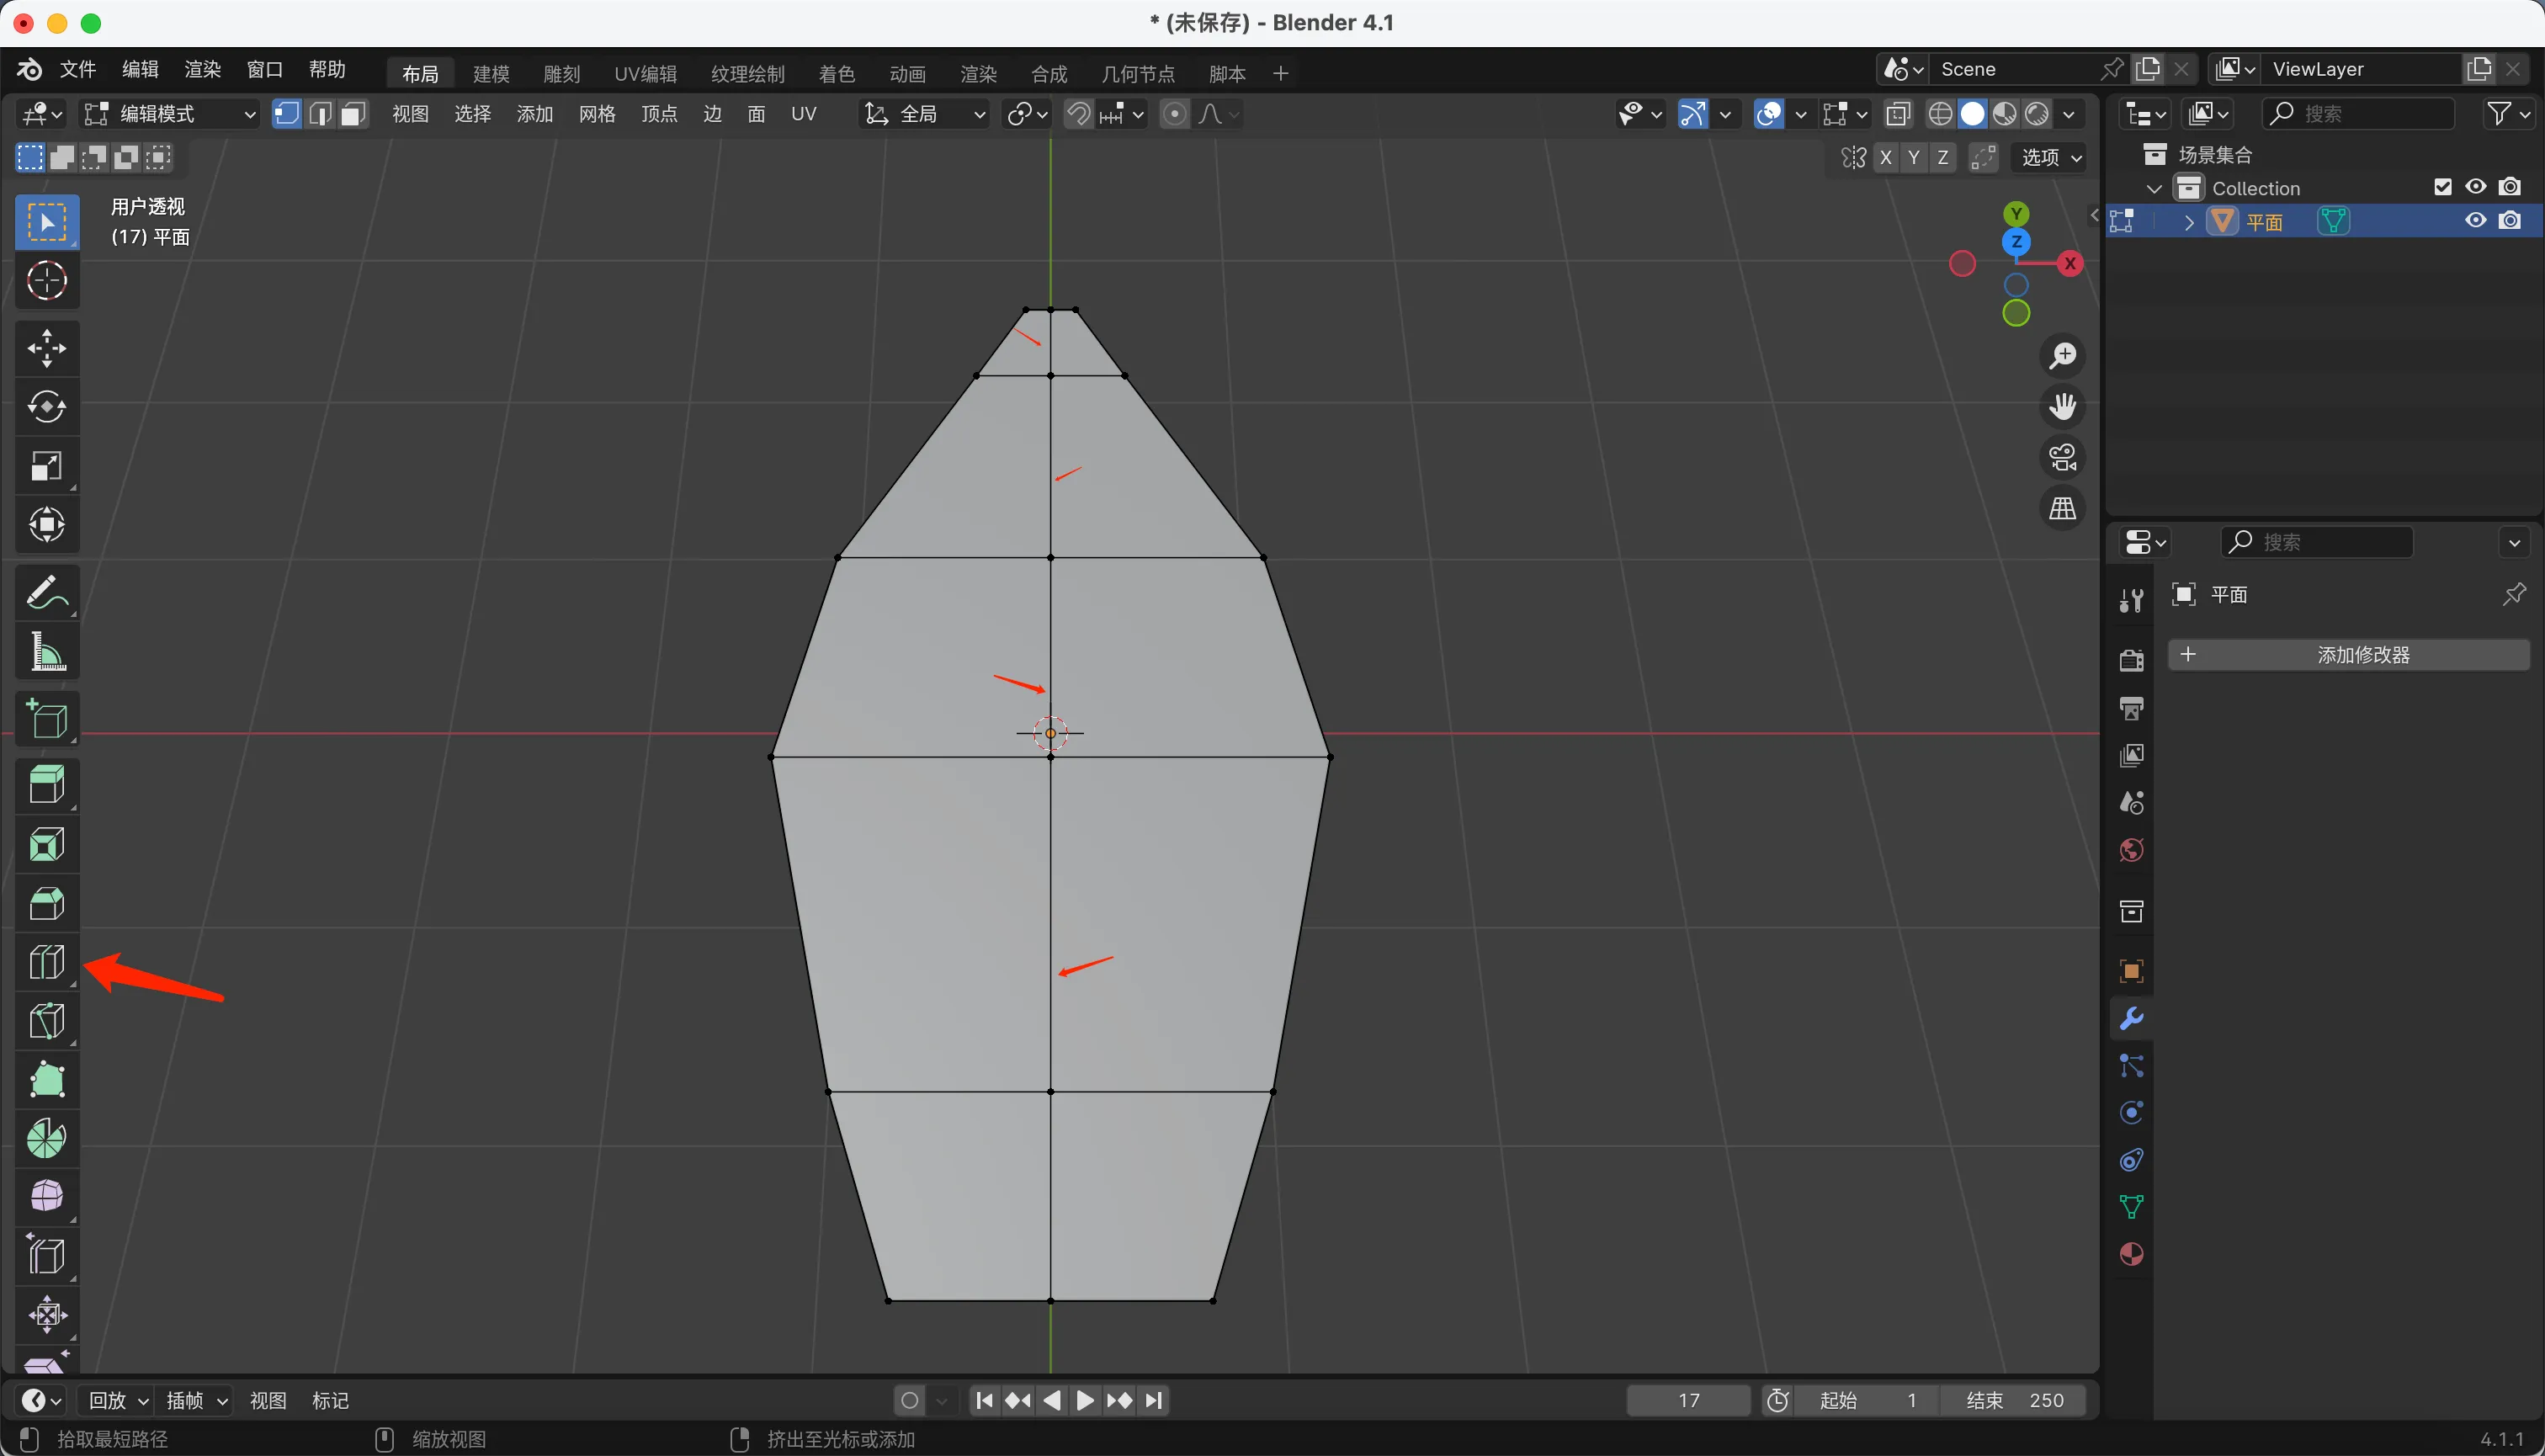Select the Knife tool

click(46, 1021)
